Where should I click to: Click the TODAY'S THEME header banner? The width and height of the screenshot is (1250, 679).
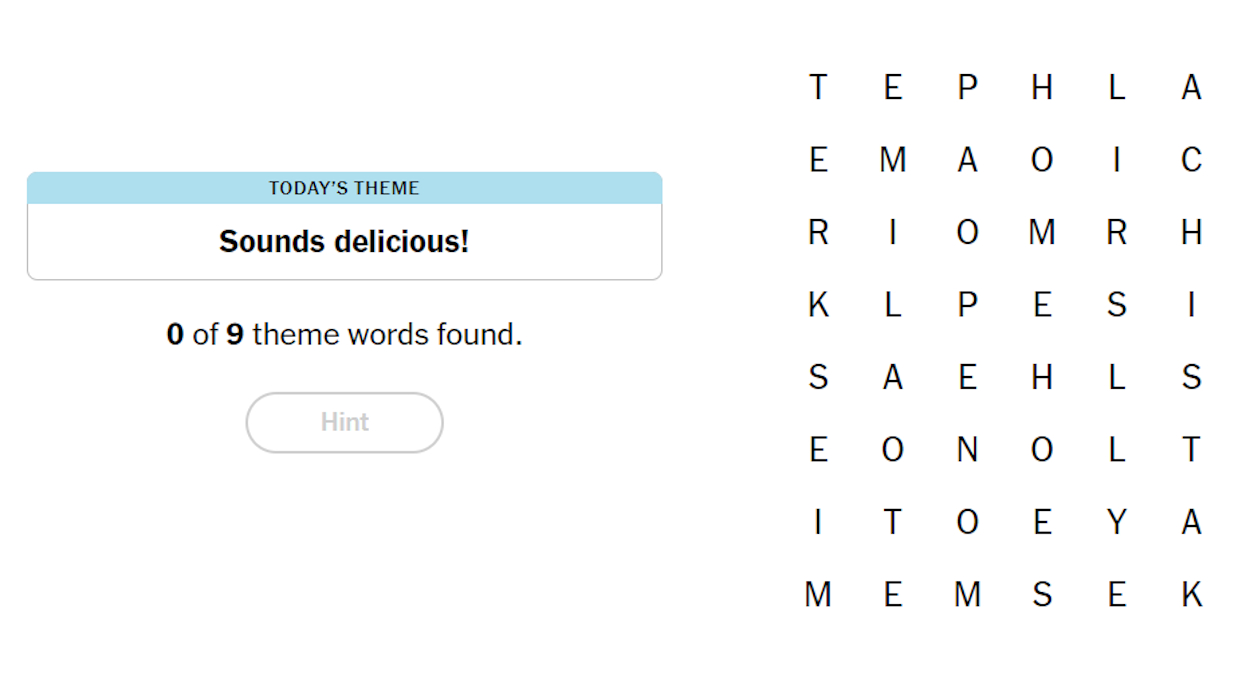[x=344, y=187]
